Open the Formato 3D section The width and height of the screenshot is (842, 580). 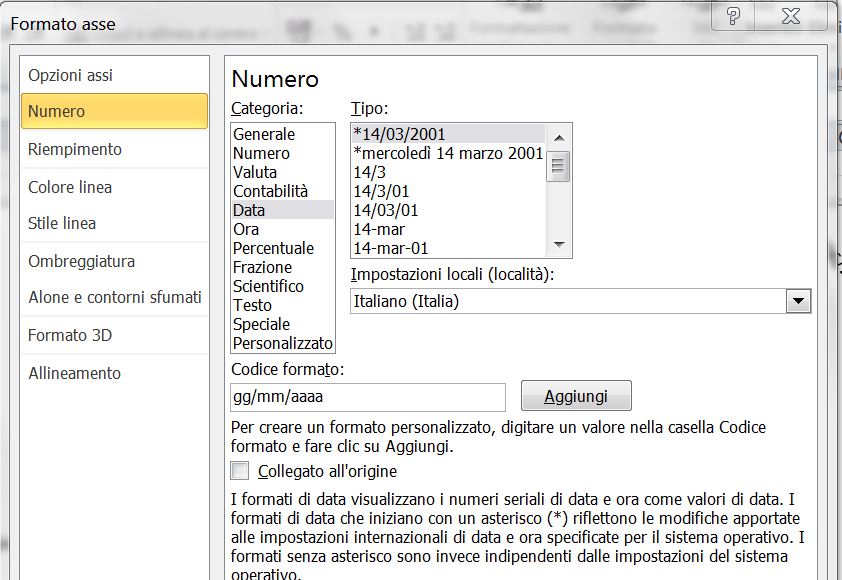(70, 335)
